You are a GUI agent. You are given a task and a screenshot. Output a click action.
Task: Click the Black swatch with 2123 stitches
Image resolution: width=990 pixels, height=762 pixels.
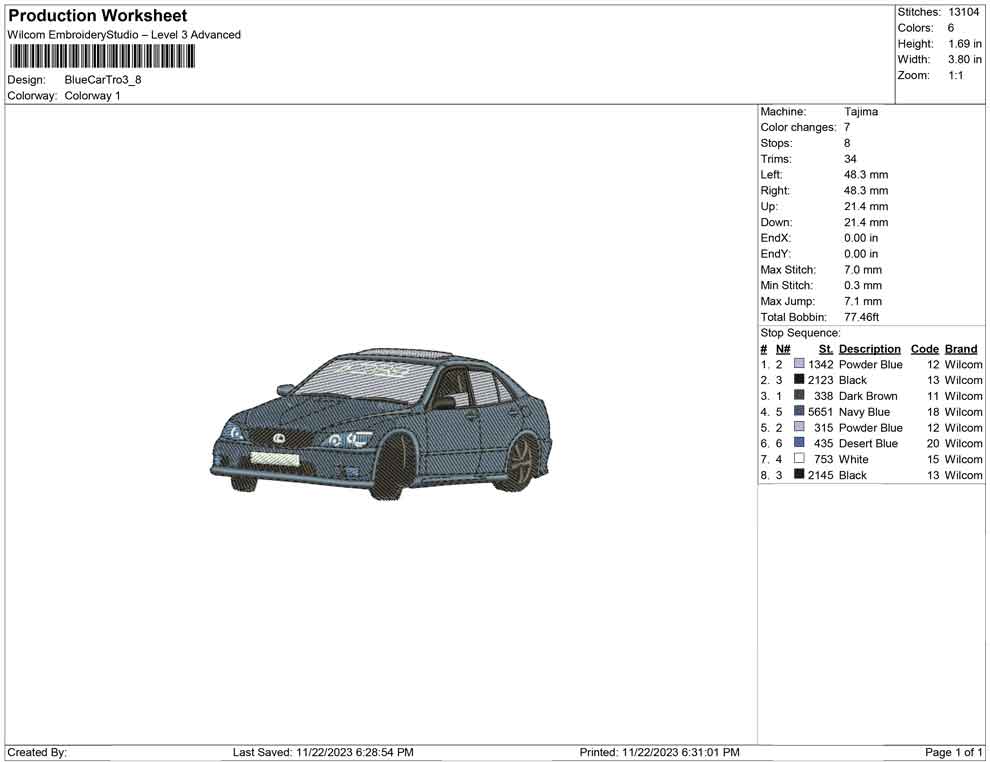pos(799,380)
